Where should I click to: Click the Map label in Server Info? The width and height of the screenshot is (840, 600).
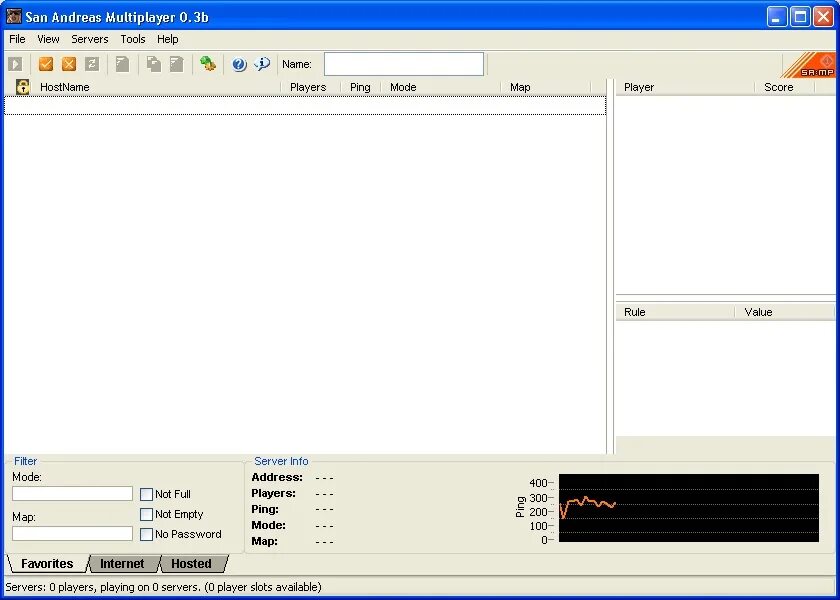click(x=264, y=541)
